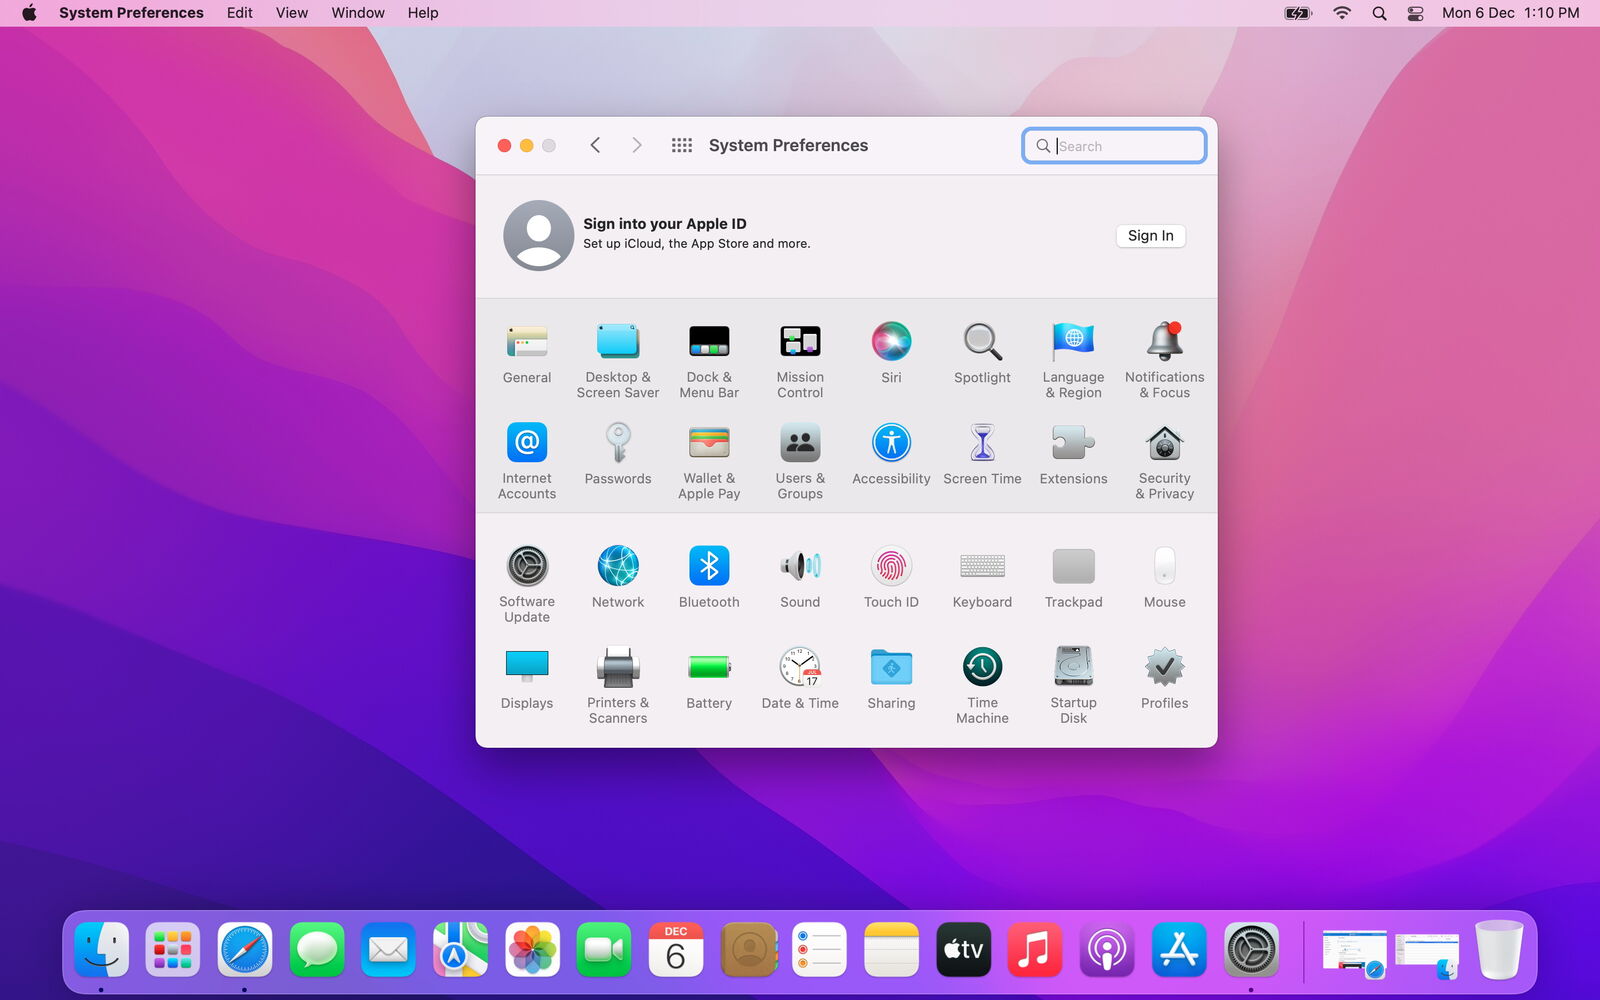Open Spotlight search in menu bar
The image size is (1600, 1000).
point(1379,13)
